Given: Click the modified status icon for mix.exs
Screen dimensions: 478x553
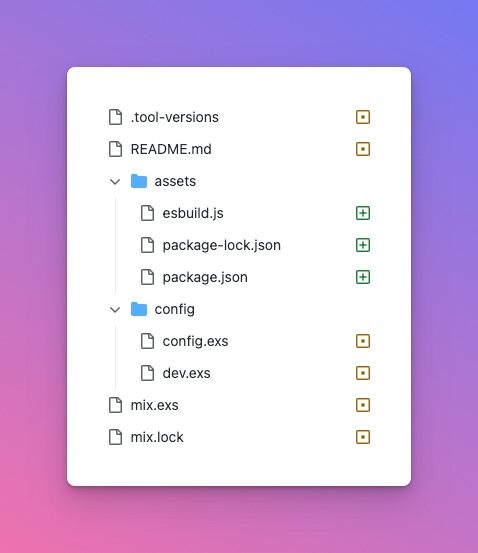Looking at the screenshot, I should click(363, 405).
